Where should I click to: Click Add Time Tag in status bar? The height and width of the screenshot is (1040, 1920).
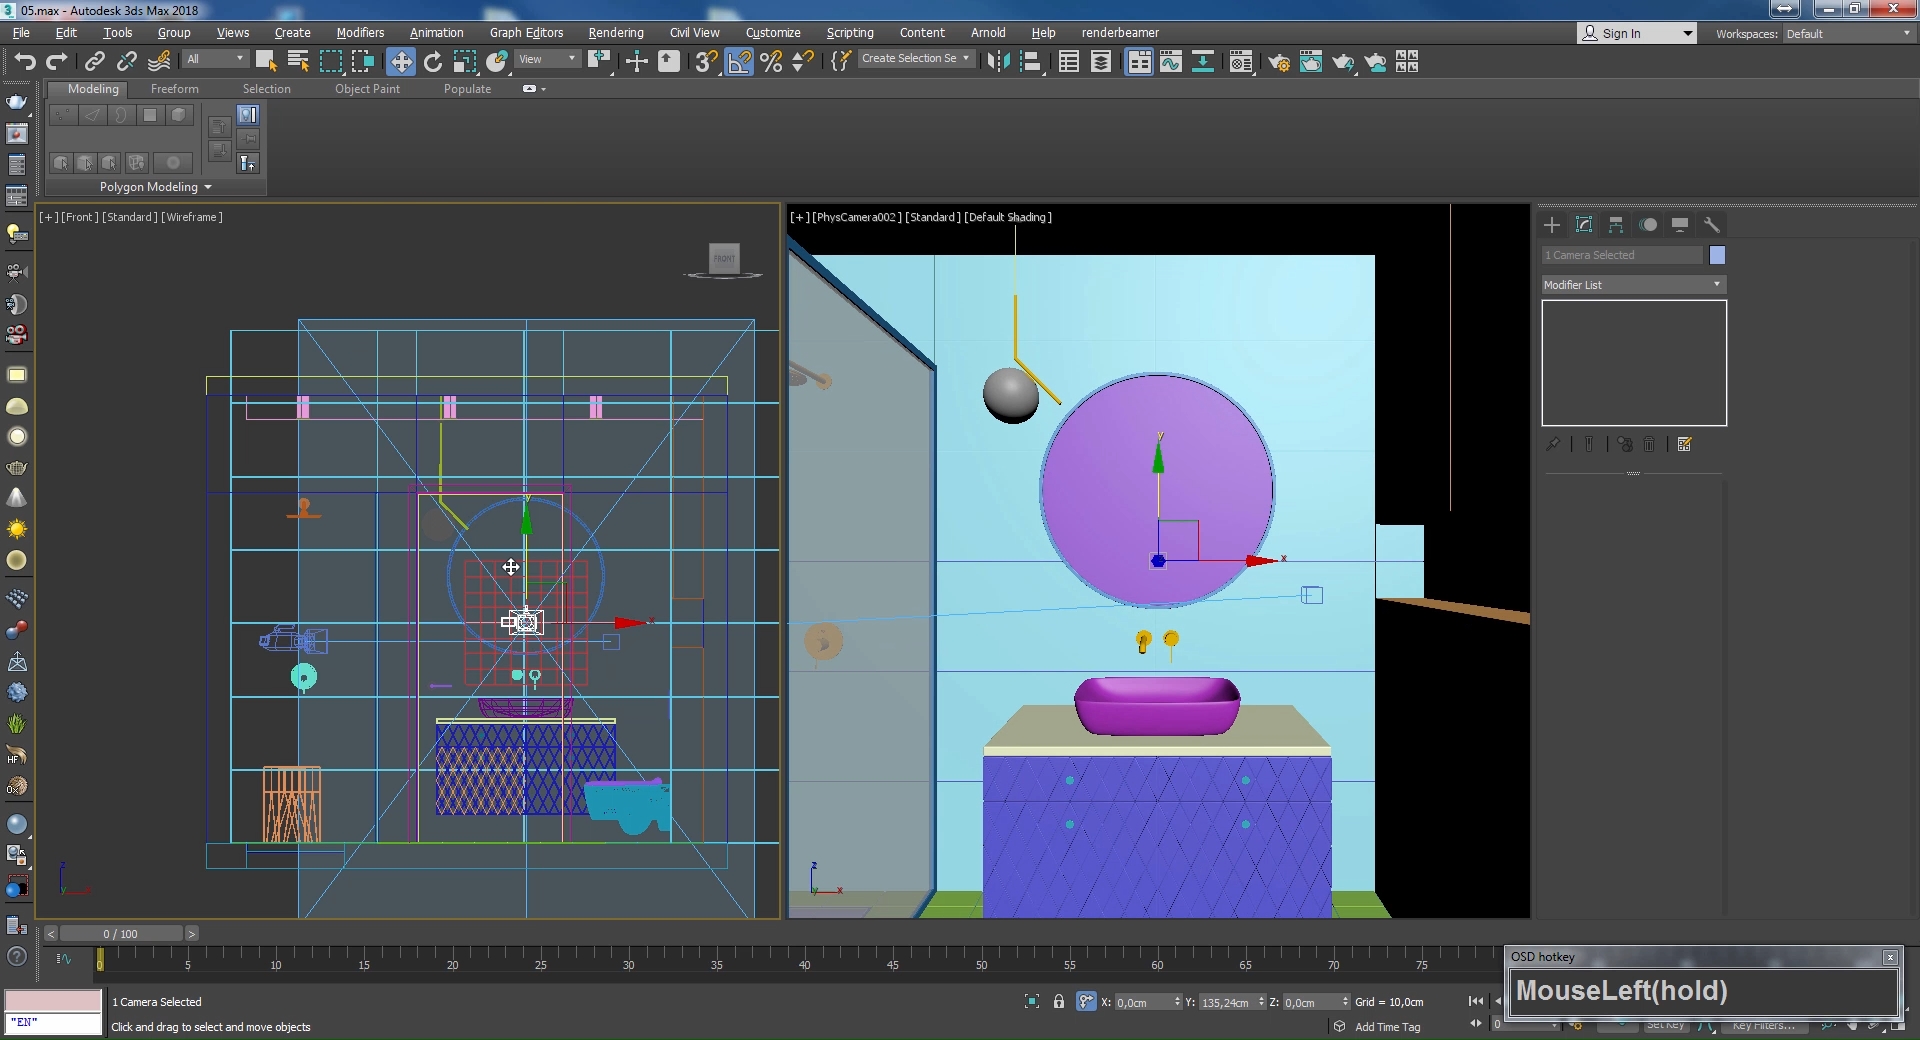(1387, 1027)
